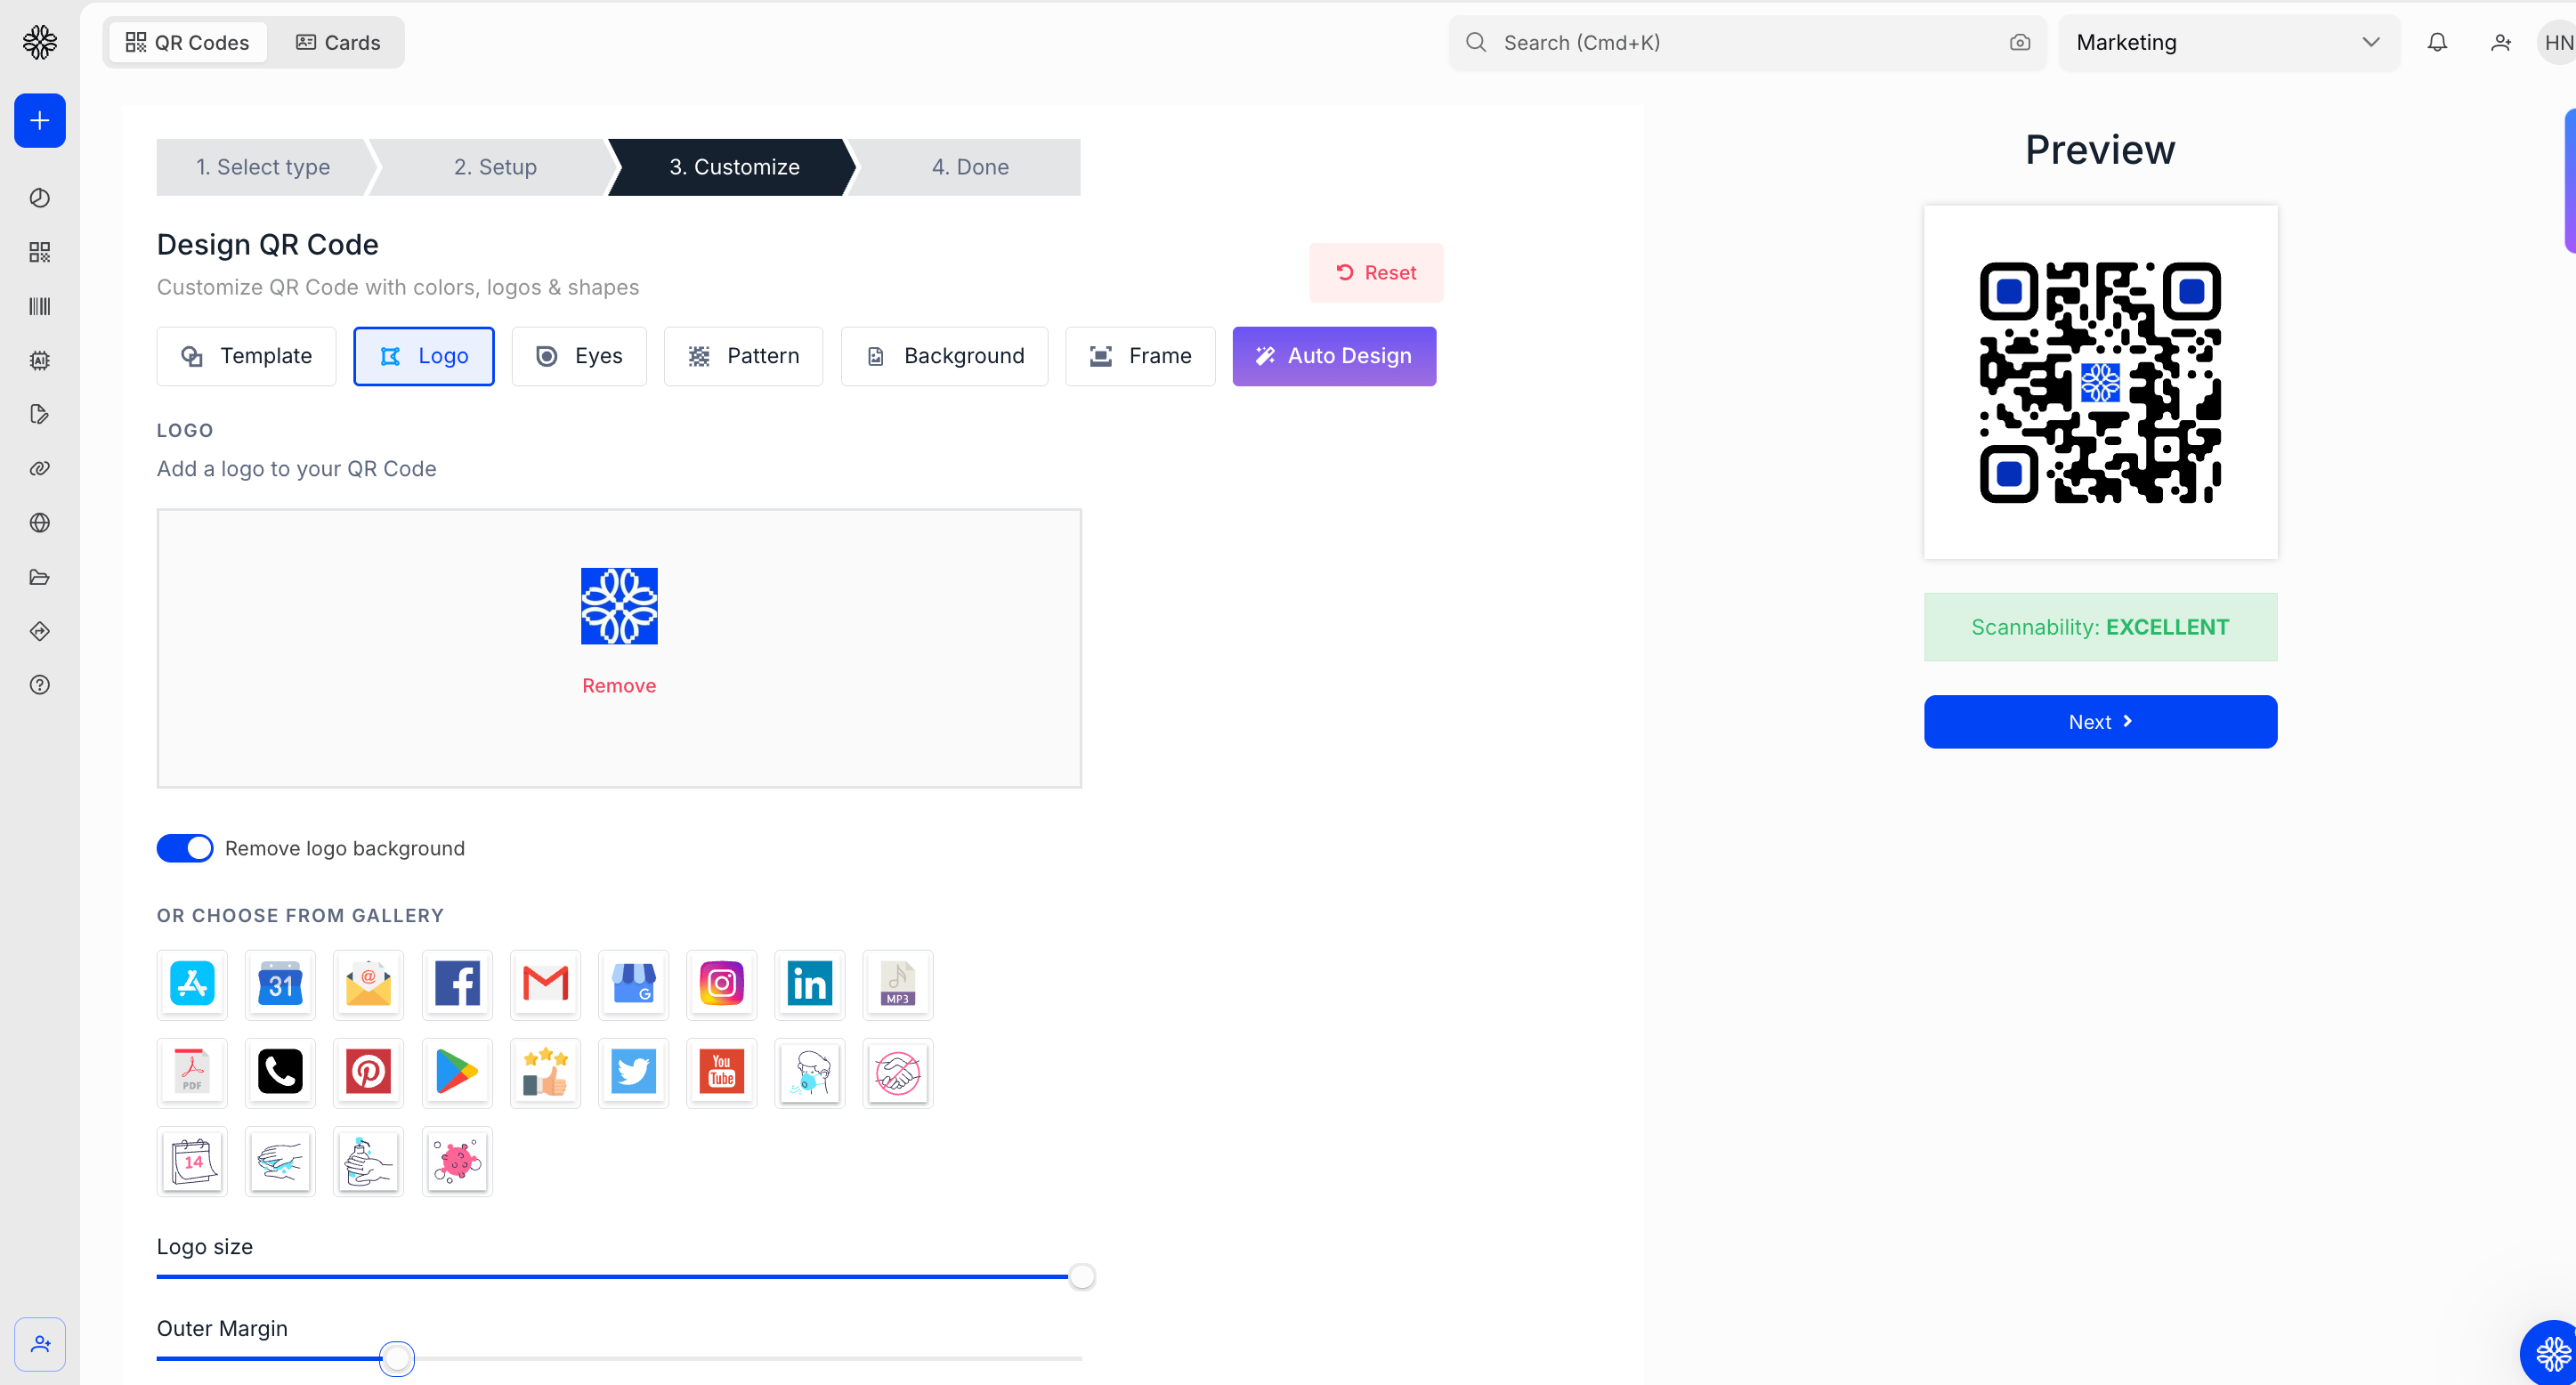Choose the no-handshake logo from gallery
This screenshot has height=1385, width=2576.
click(x=897, y=1072)
